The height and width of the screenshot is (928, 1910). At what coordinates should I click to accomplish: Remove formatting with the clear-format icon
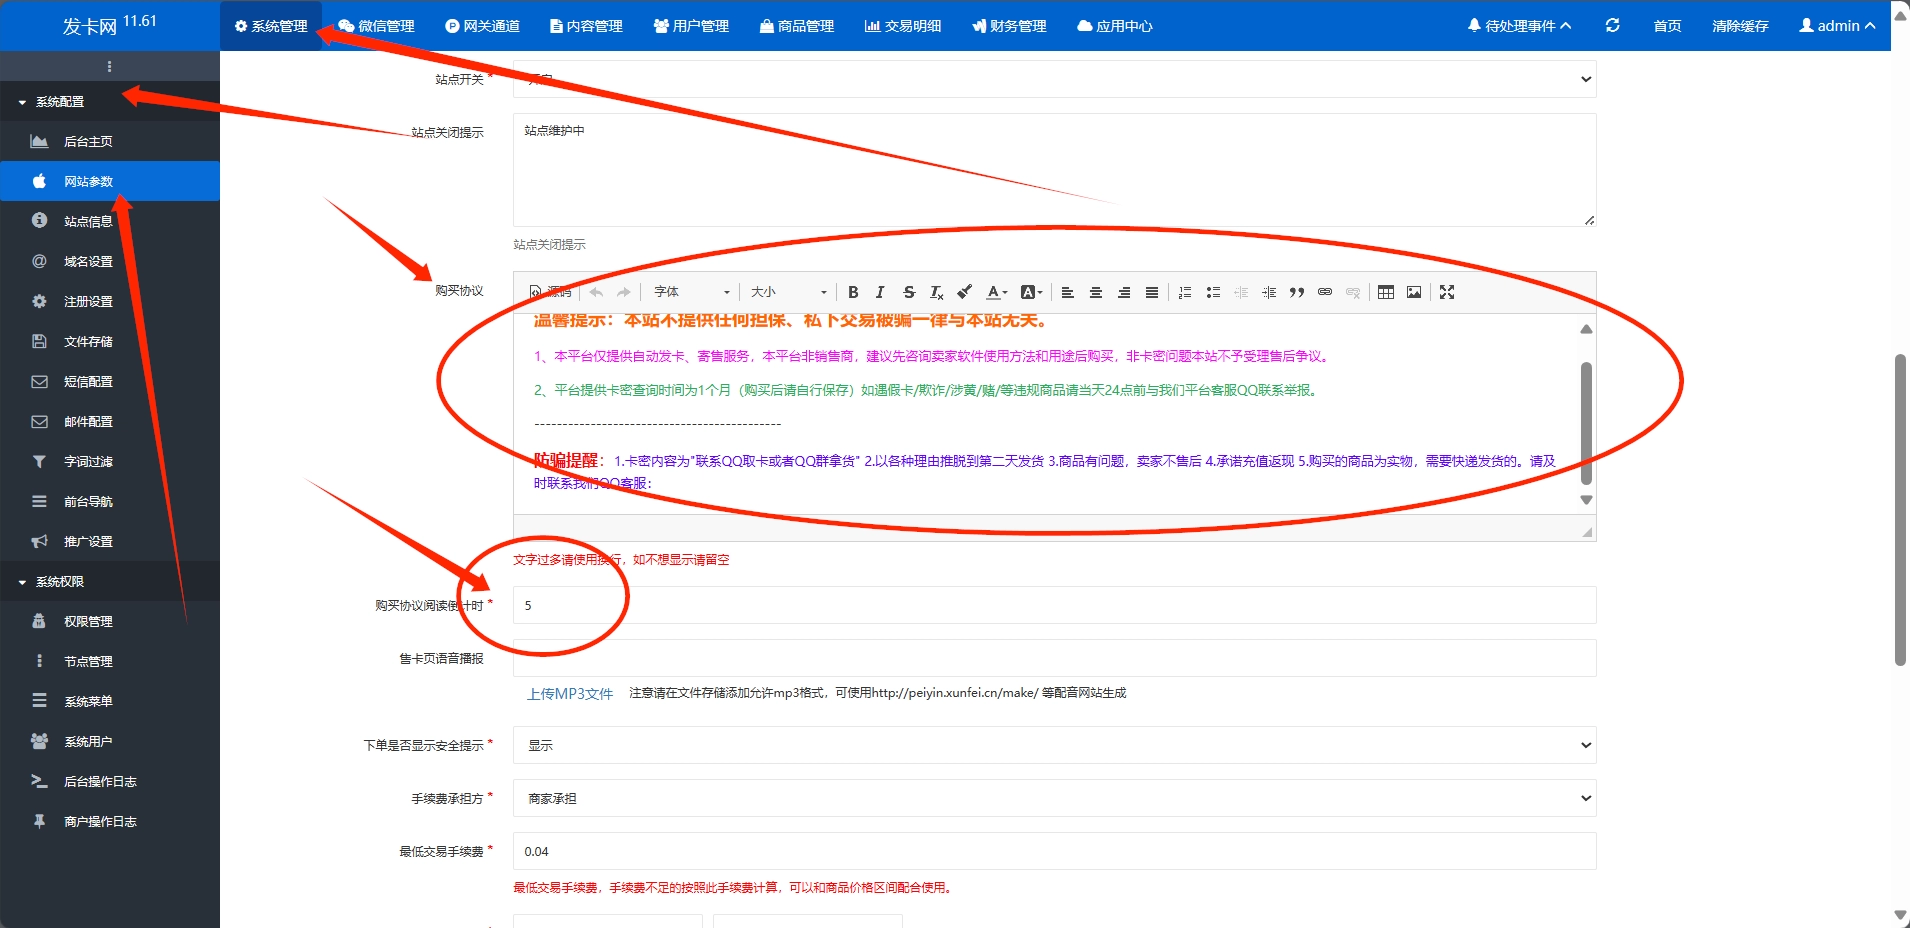coord(936,292)
